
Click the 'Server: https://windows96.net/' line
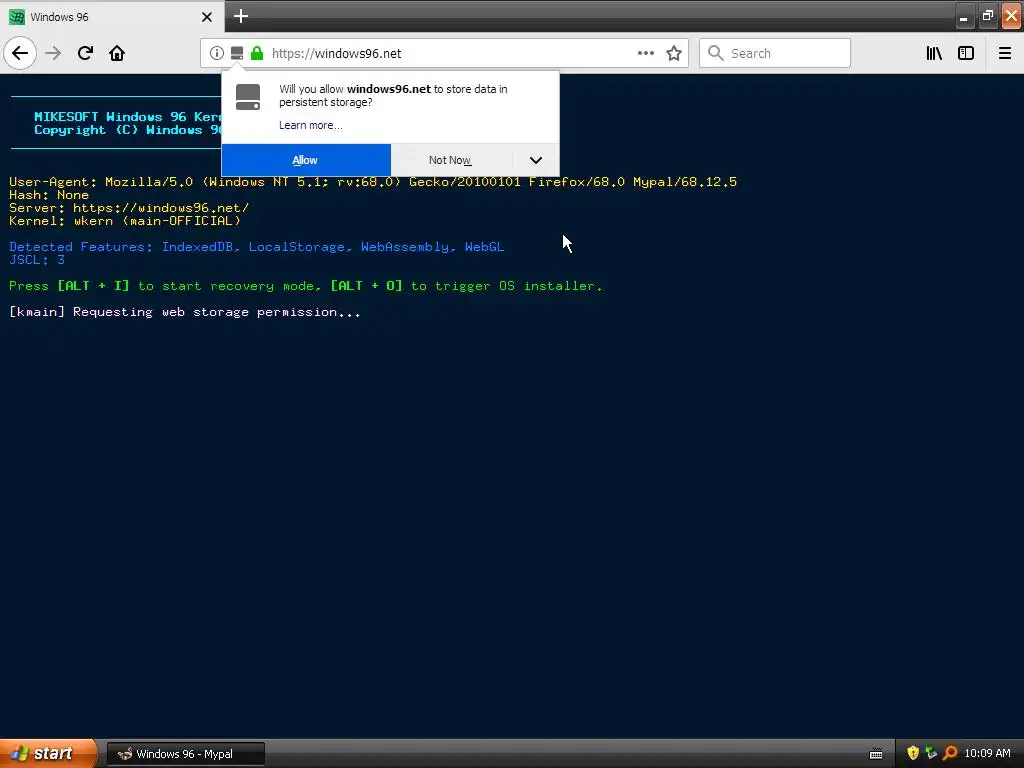(x=129, y=208)
